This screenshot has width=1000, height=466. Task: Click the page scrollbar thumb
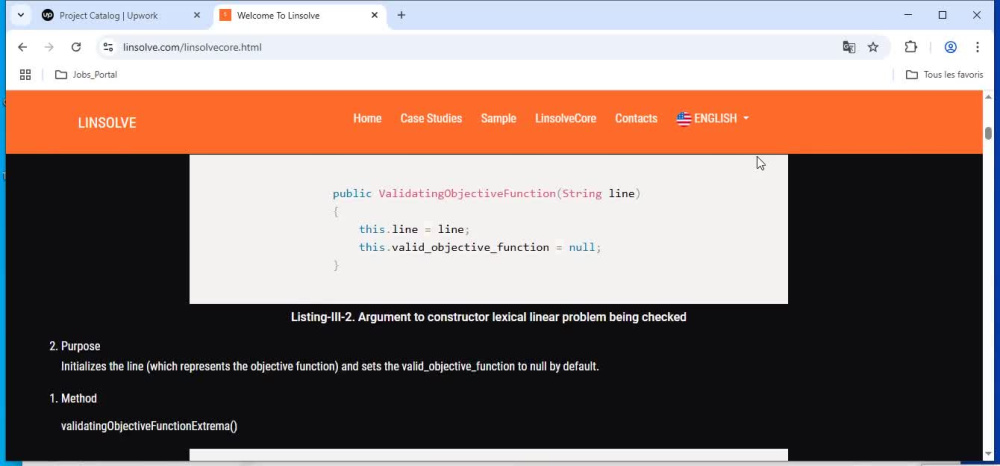[989, 133]
